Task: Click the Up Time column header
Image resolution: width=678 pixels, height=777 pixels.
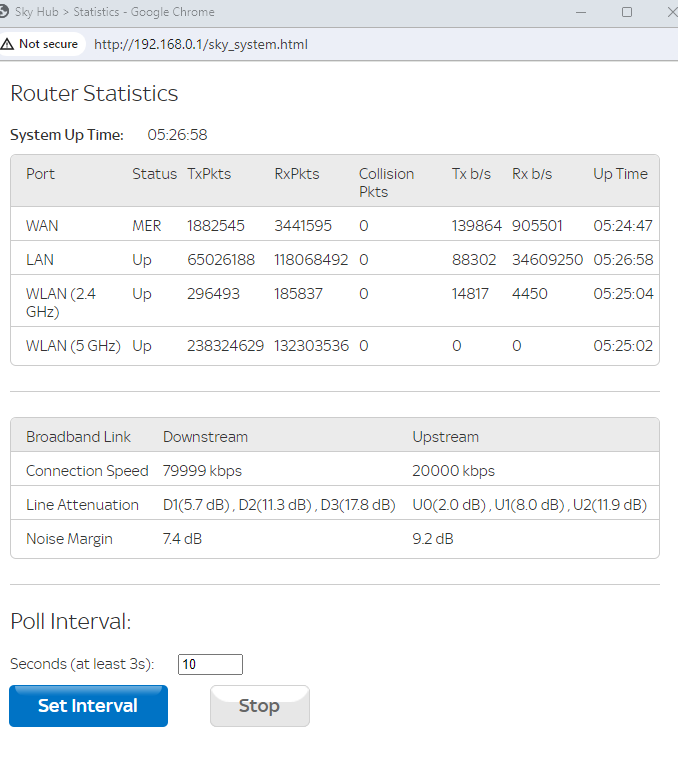Action: pos(620,174)
